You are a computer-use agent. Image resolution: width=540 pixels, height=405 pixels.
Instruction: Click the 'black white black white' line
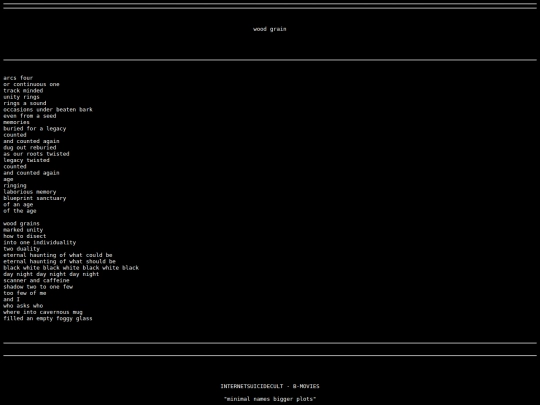pos(71,268)
